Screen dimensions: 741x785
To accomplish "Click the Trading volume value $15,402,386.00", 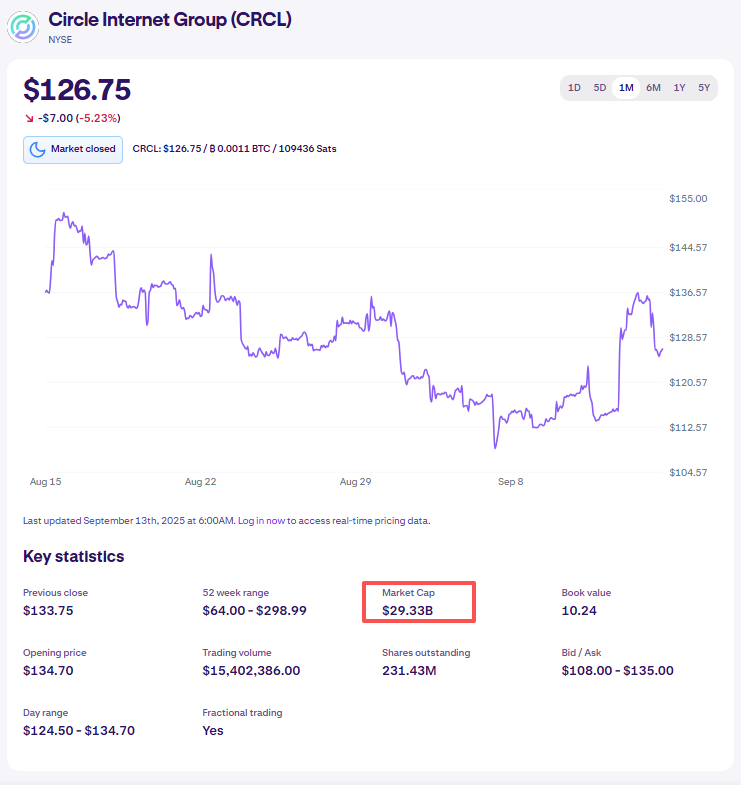I will pyautogui.click(x=251, y=671).
